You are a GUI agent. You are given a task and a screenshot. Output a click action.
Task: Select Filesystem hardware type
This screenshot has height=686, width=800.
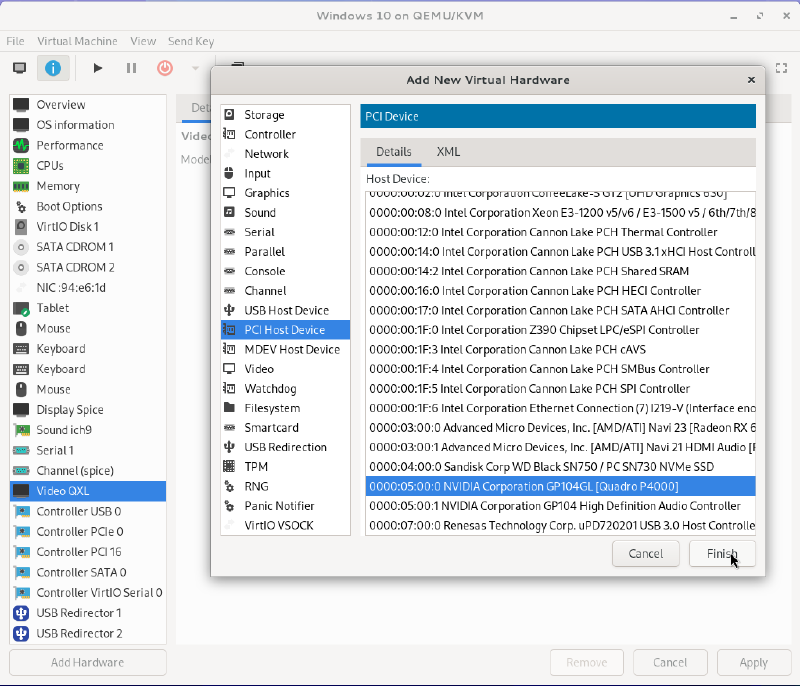[x=286, y=408]
